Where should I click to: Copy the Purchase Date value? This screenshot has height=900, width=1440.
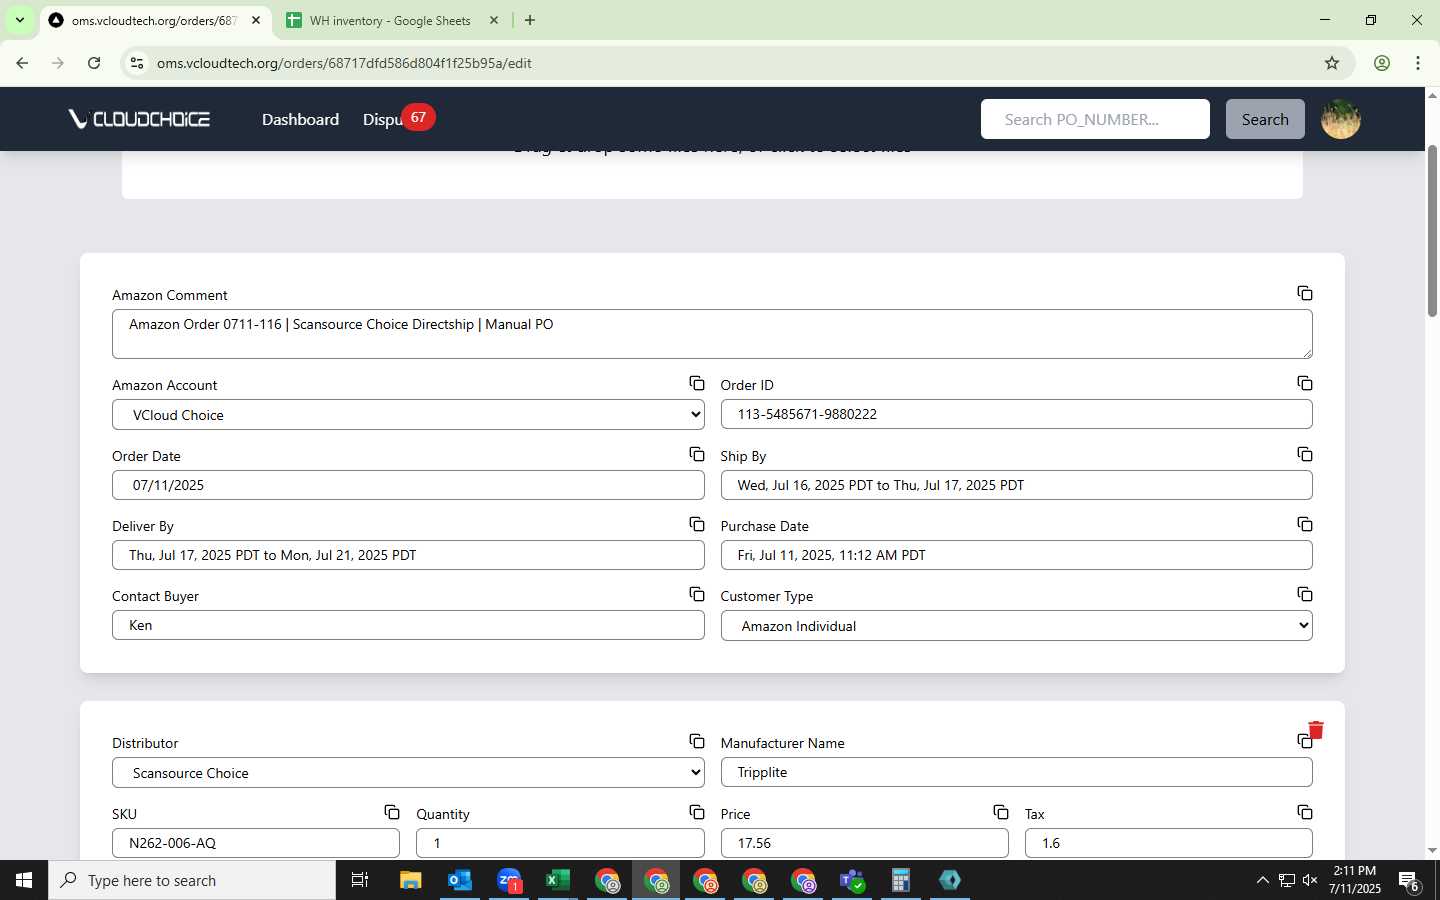[x=1305, y=524]
